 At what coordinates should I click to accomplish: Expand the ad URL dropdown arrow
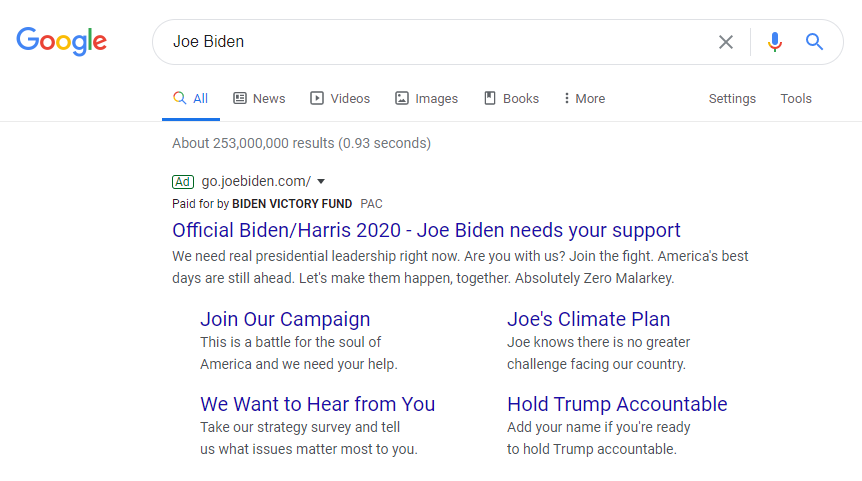[x=321, y=181]
